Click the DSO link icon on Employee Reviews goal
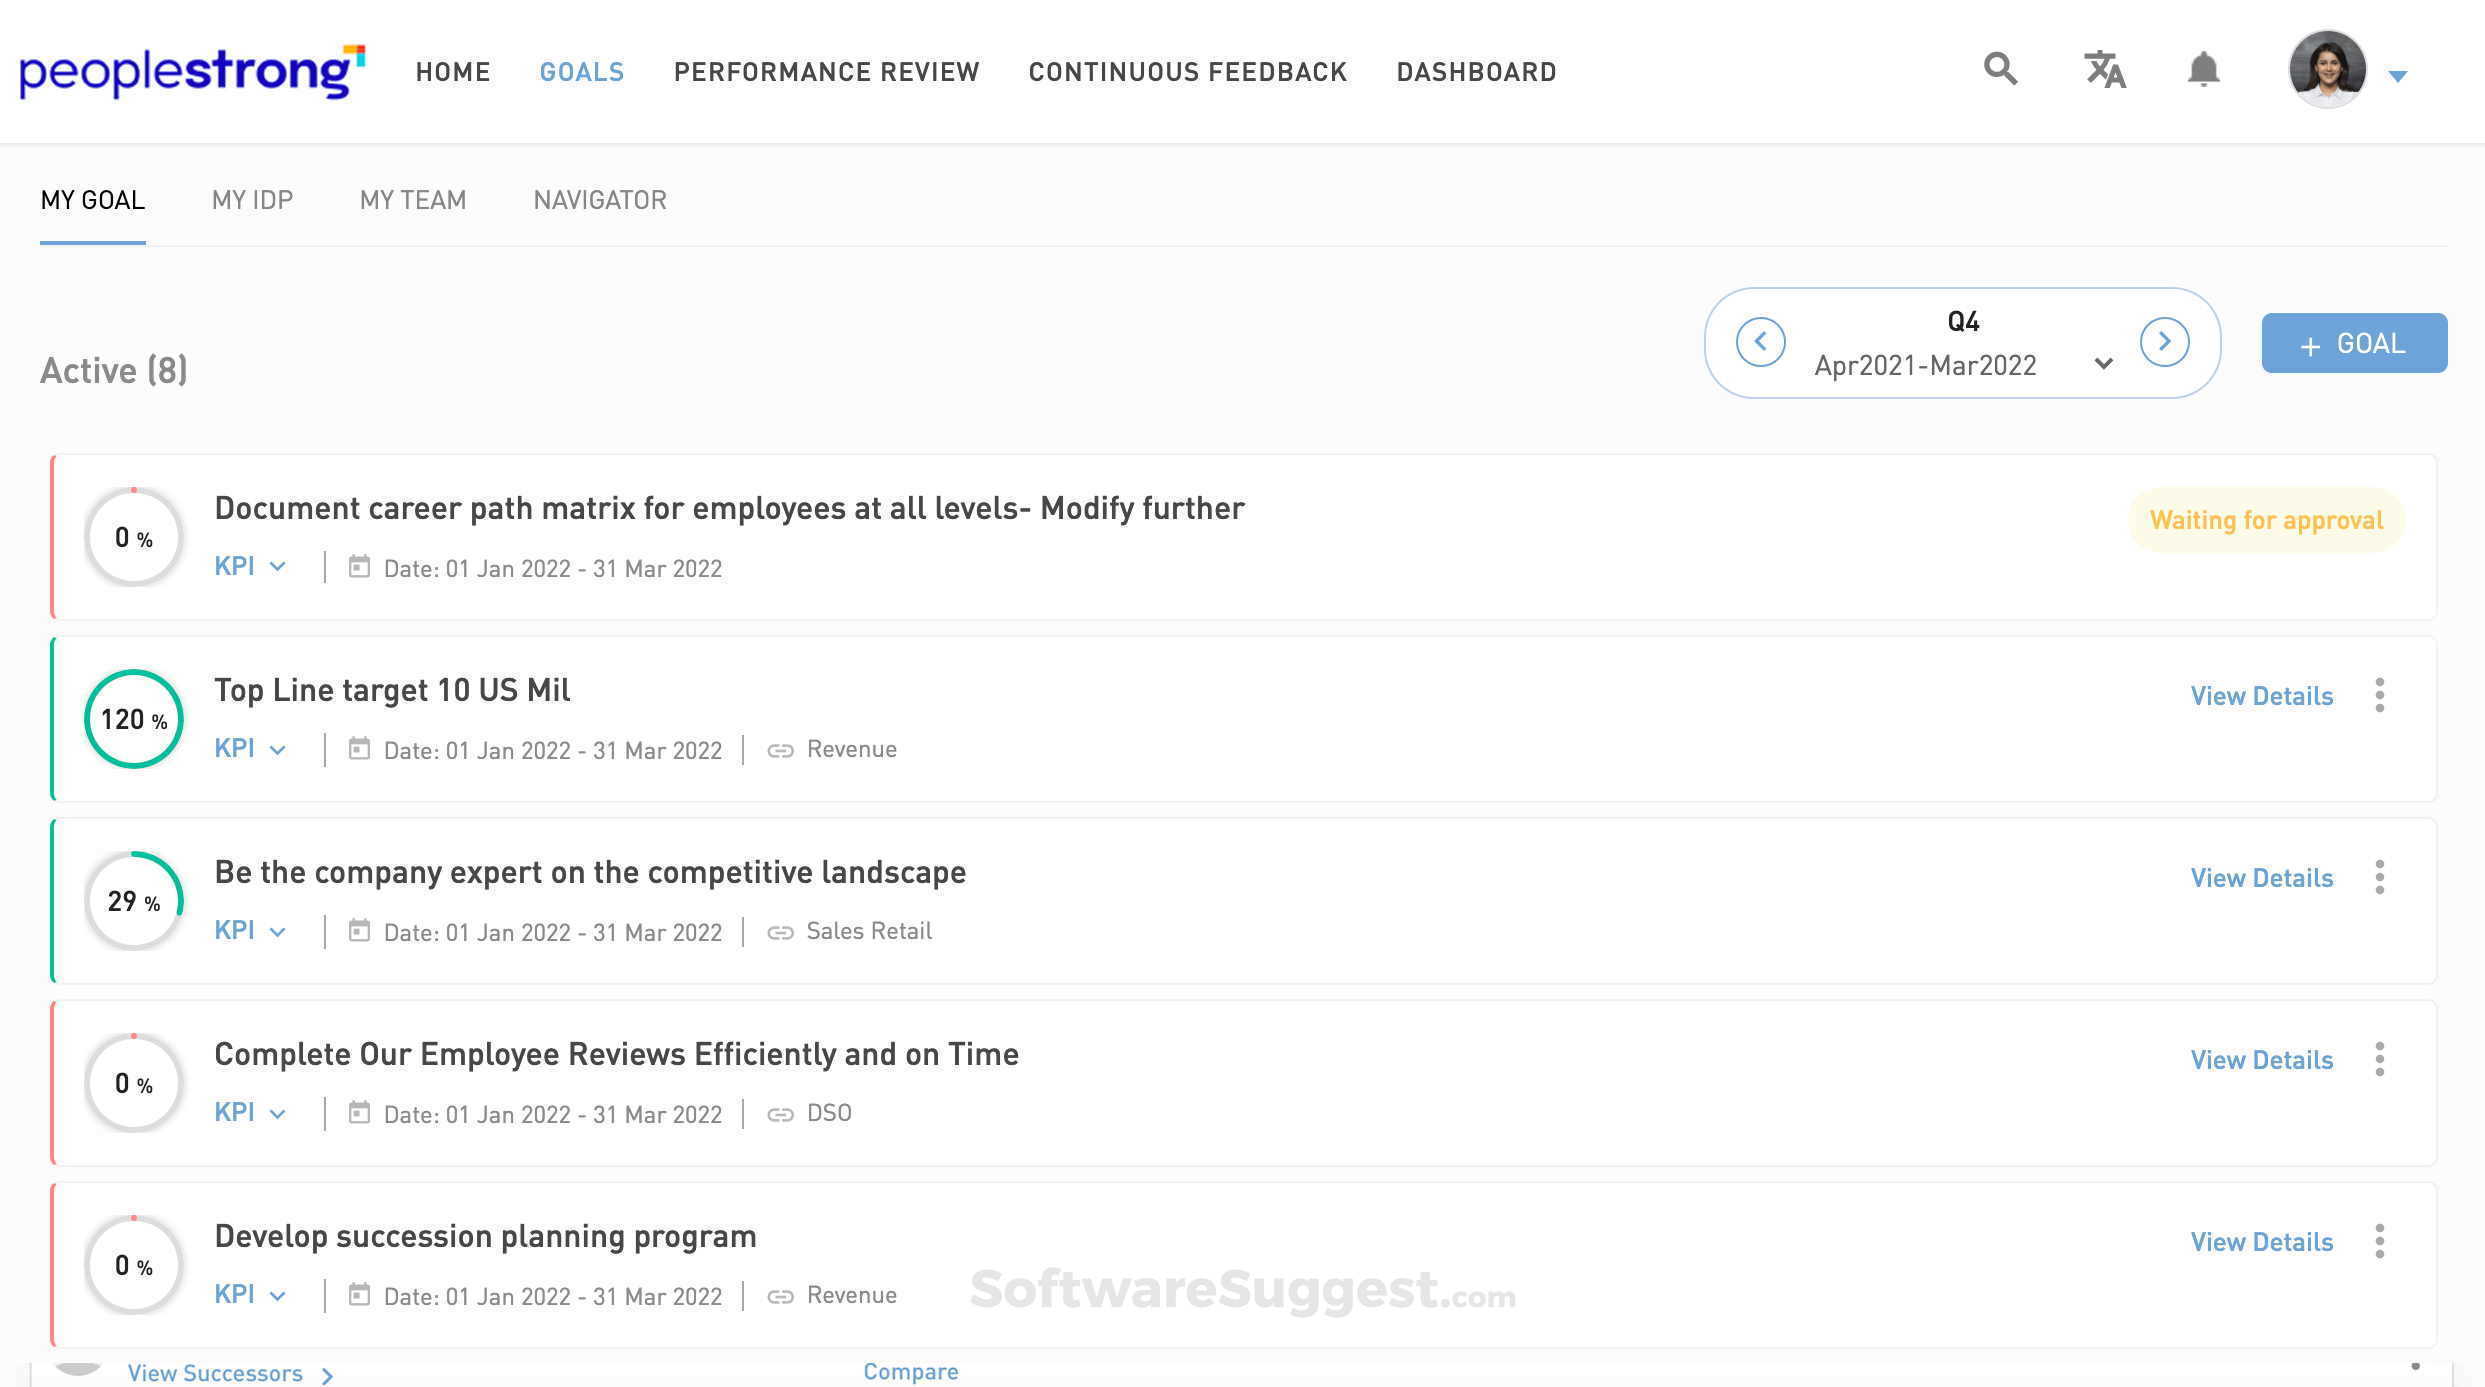This screenshot has height=1387, width=2485. [x=781, y=1112]
